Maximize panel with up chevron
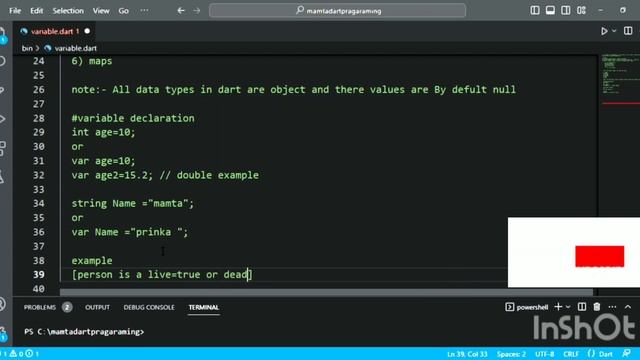640x360 pixels. (628, 307)
